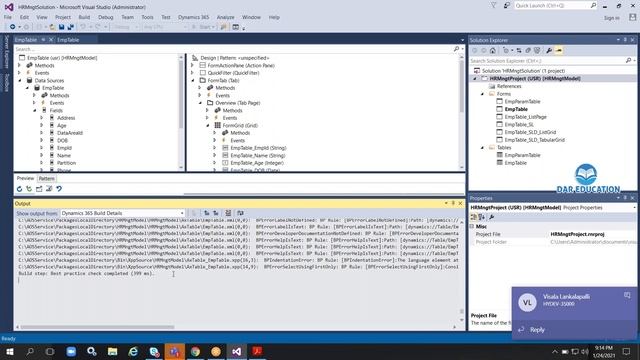Image resolution: width=640 pixels, height=360 pixels.
Task: Collapse the Fields node
Action: (35, 110)
